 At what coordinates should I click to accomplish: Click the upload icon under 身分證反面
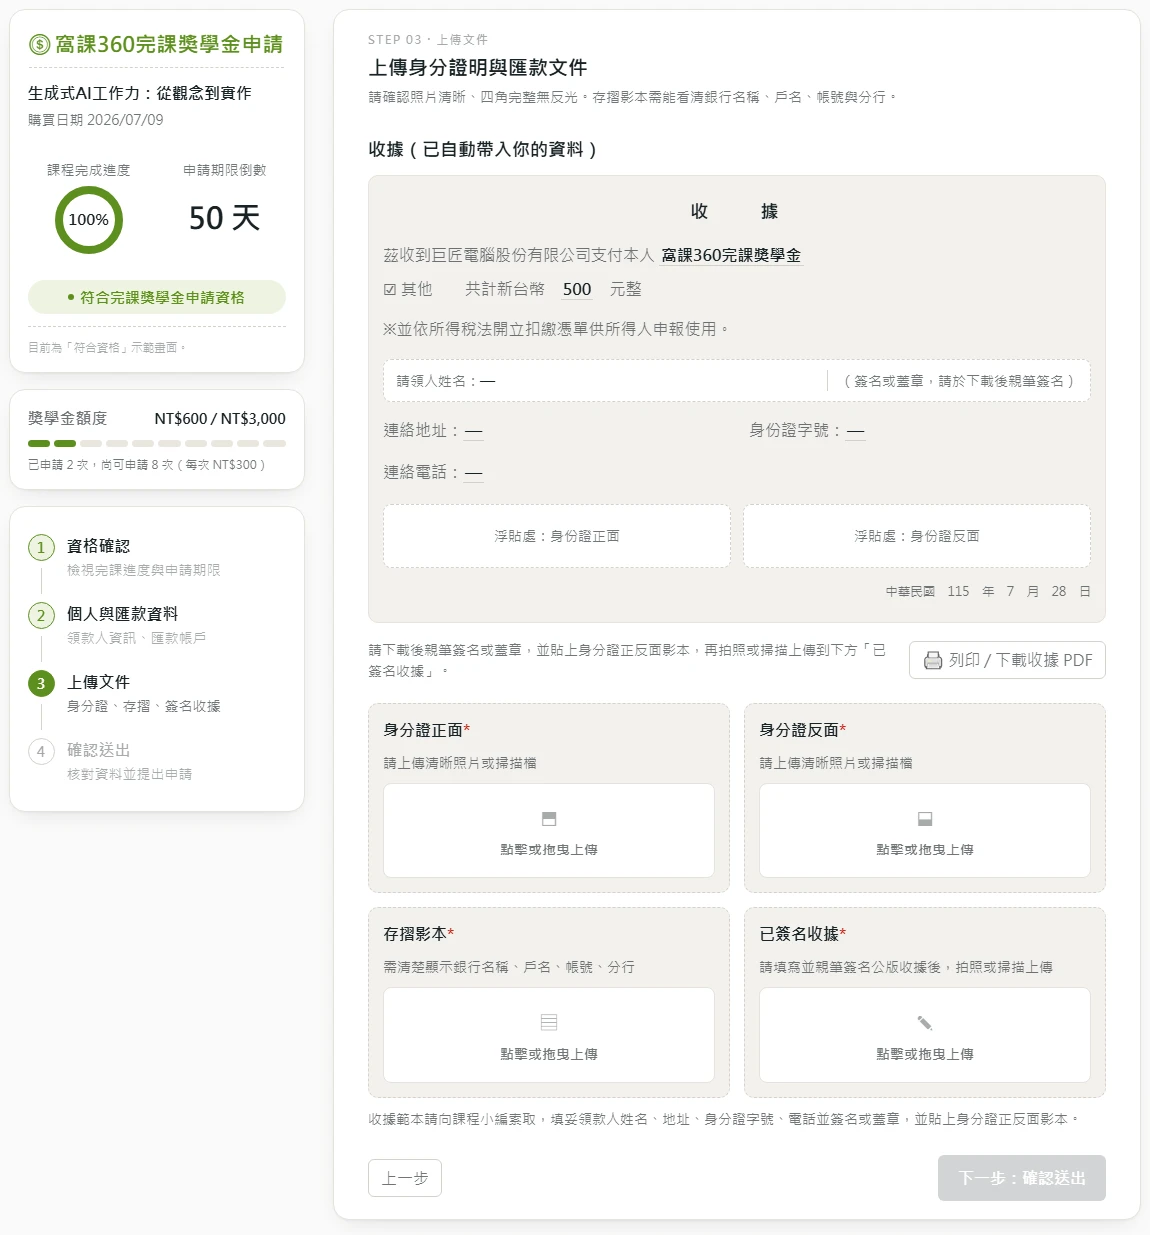pos(925,819)
